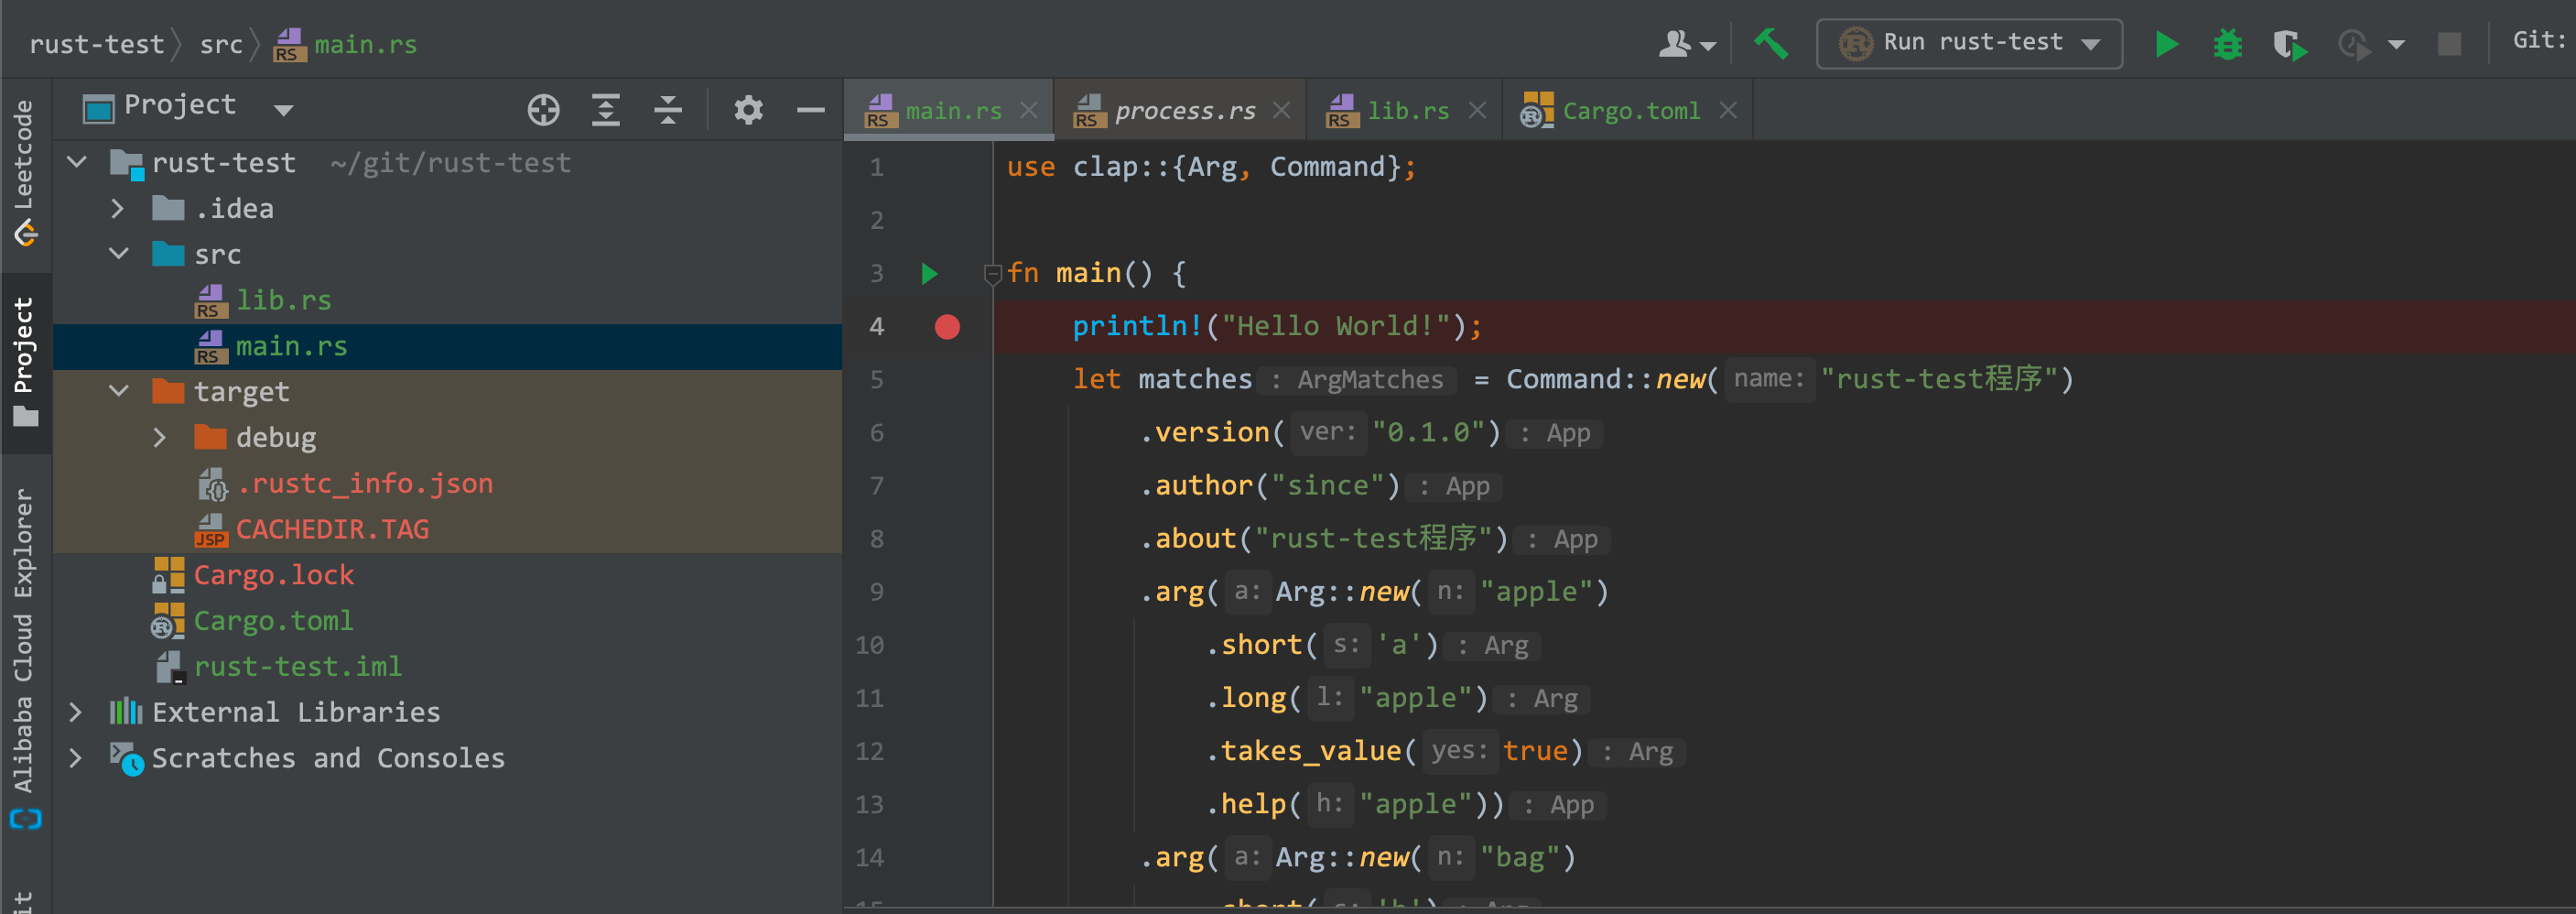Click the Stop square button
Image resolution: width=2576 pixels, height=914 pixels.
(2449, 44)
